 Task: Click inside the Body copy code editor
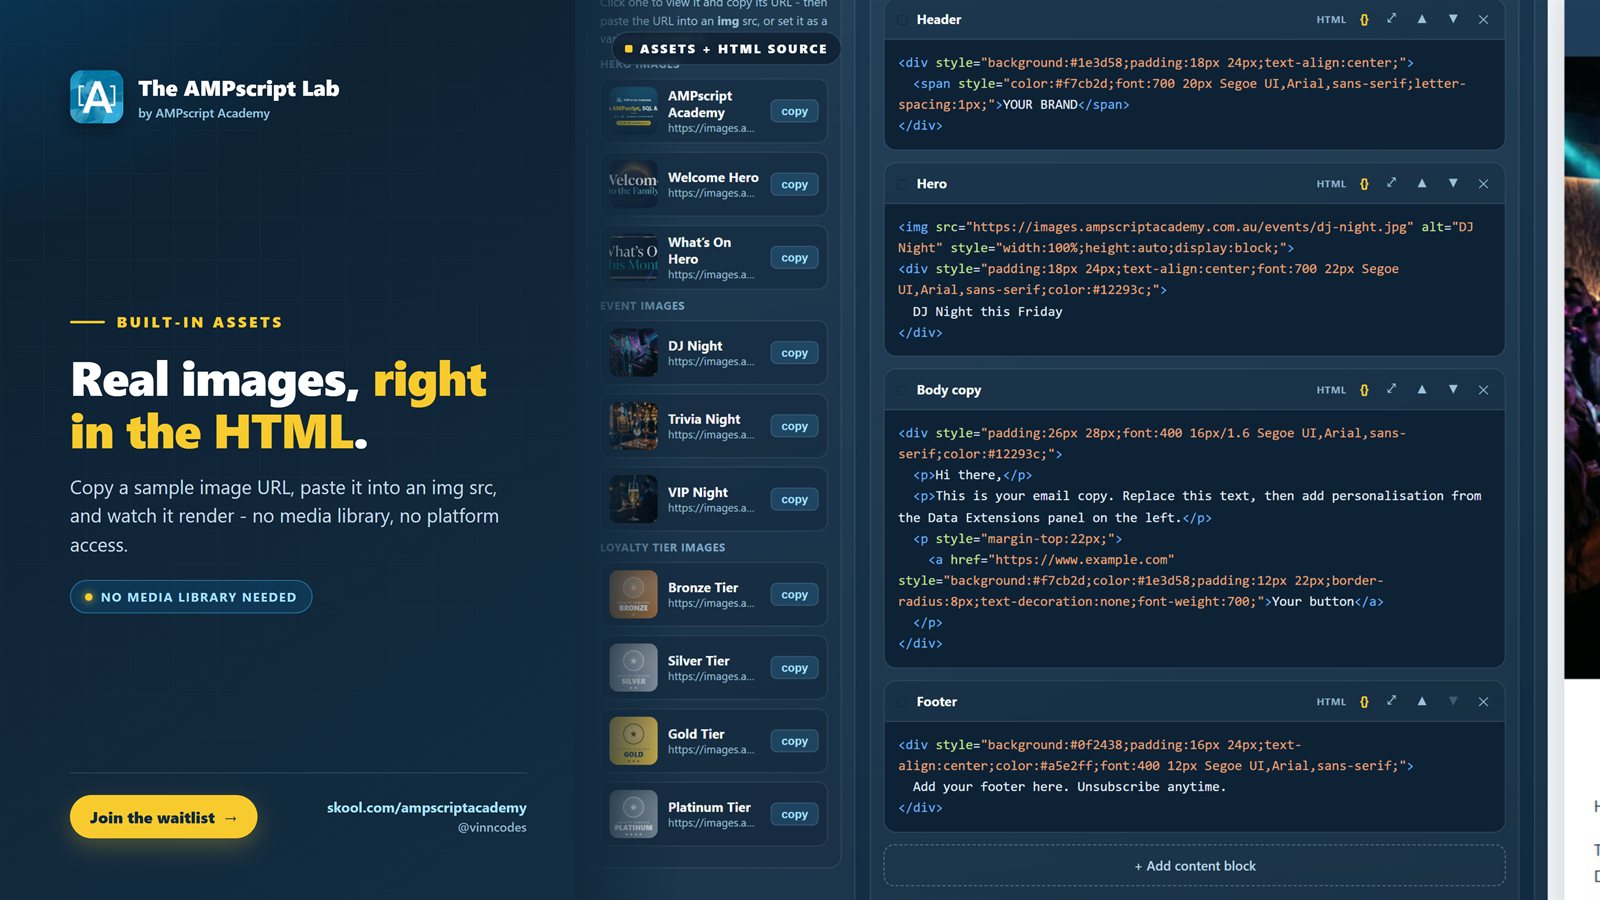coord(1194,538)
